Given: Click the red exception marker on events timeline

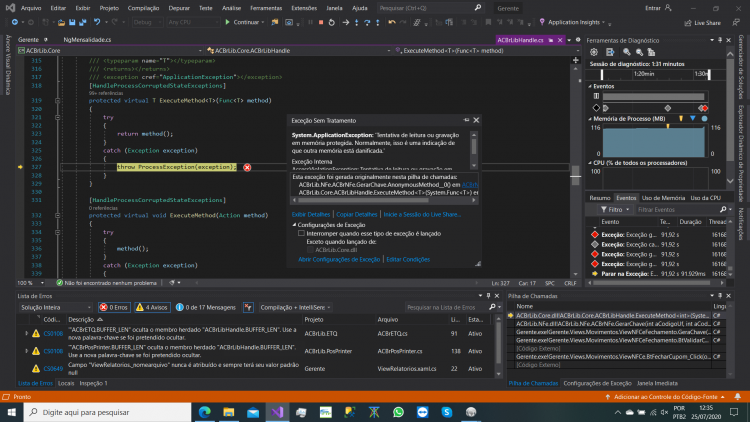Looking at the screenshot, I should click(704, 108).
